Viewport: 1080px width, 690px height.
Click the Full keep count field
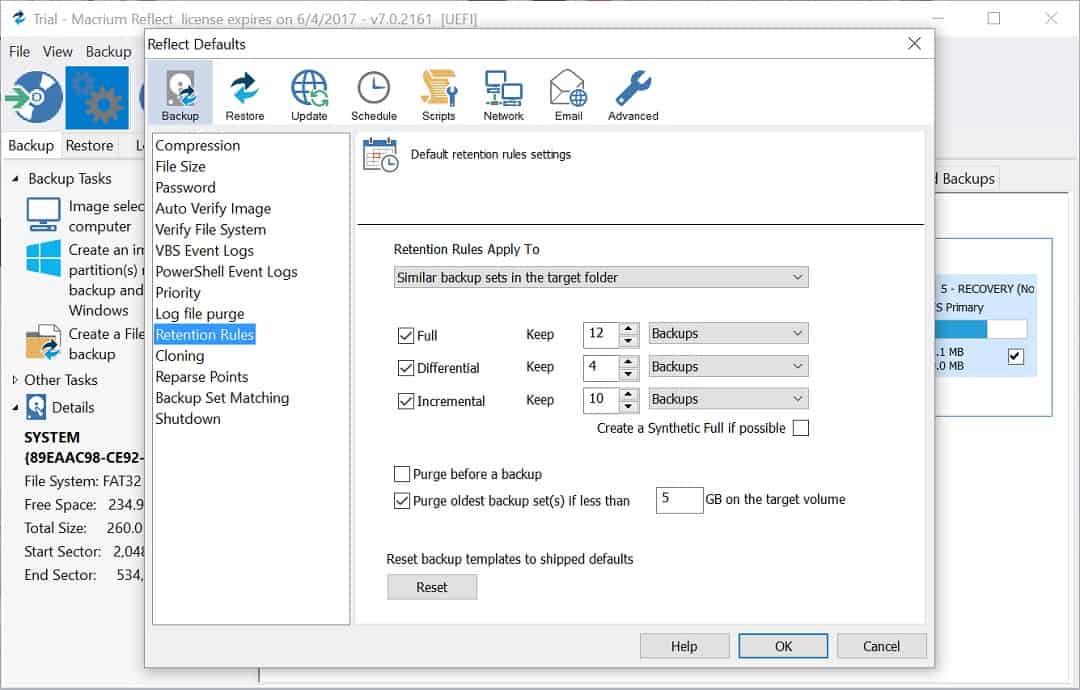pyautogui.click(x=601, y=334)
